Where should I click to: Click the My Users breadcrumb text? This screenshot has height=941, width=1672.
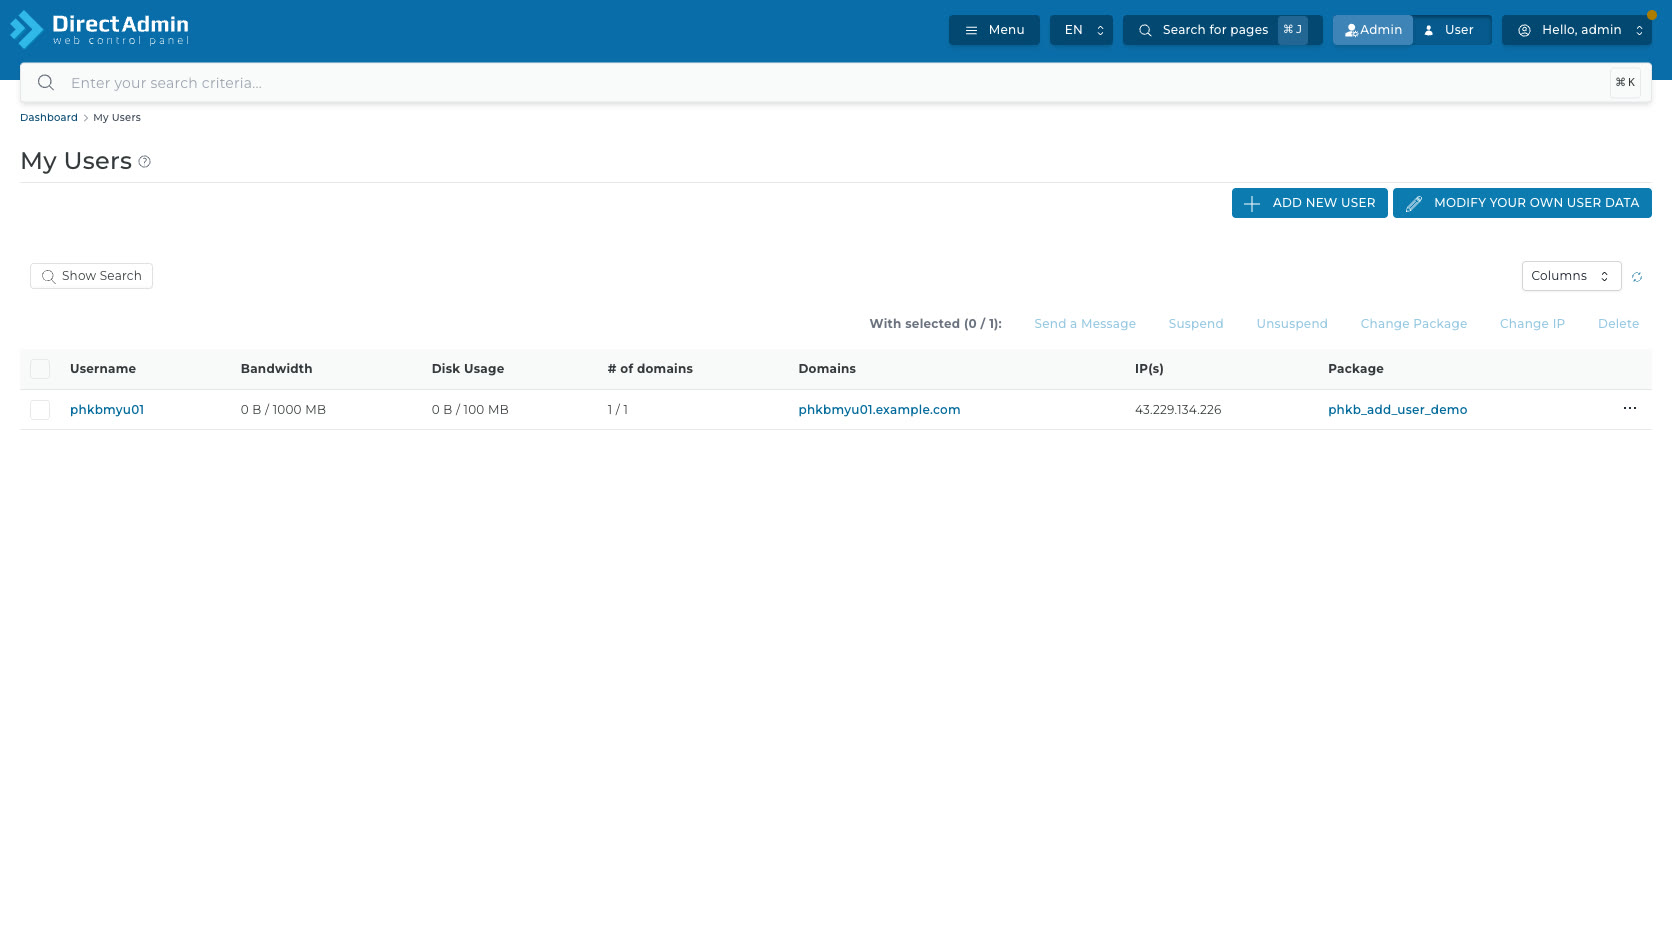pyautogui.click(x=117, y=118)
